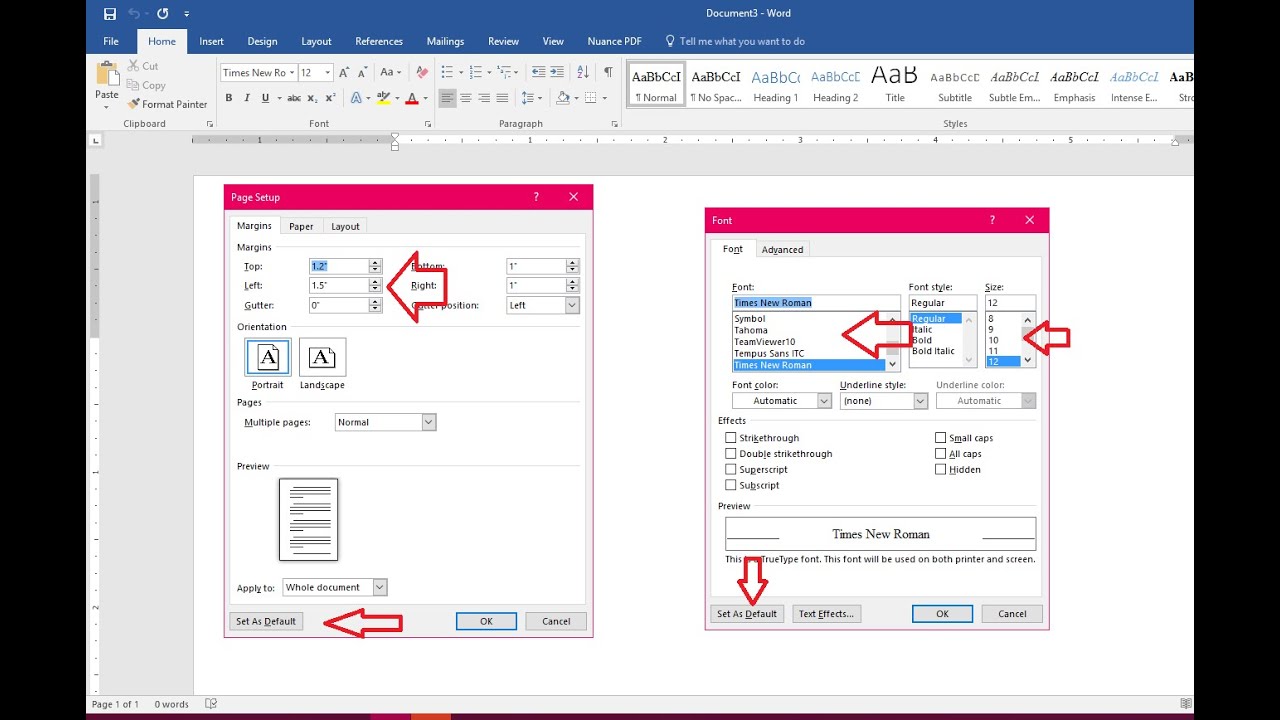
Task: Check the Strikethrough effect box
Action: [x=731, y=438]
